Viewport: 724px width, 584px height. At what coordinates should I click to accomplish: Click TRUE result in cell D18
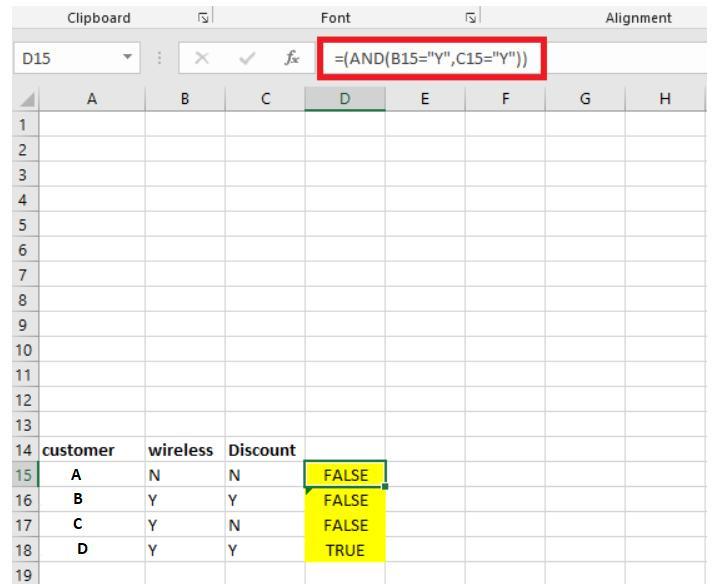[345, 549]
